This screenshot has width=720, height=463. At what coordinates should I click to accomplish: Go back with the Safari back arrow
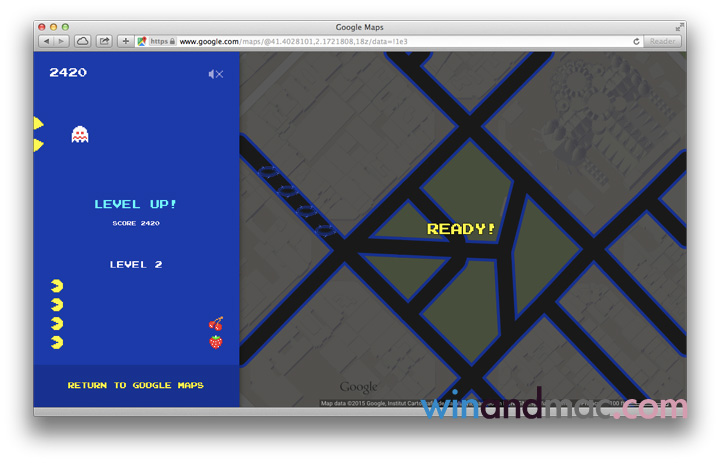point(46,41)
